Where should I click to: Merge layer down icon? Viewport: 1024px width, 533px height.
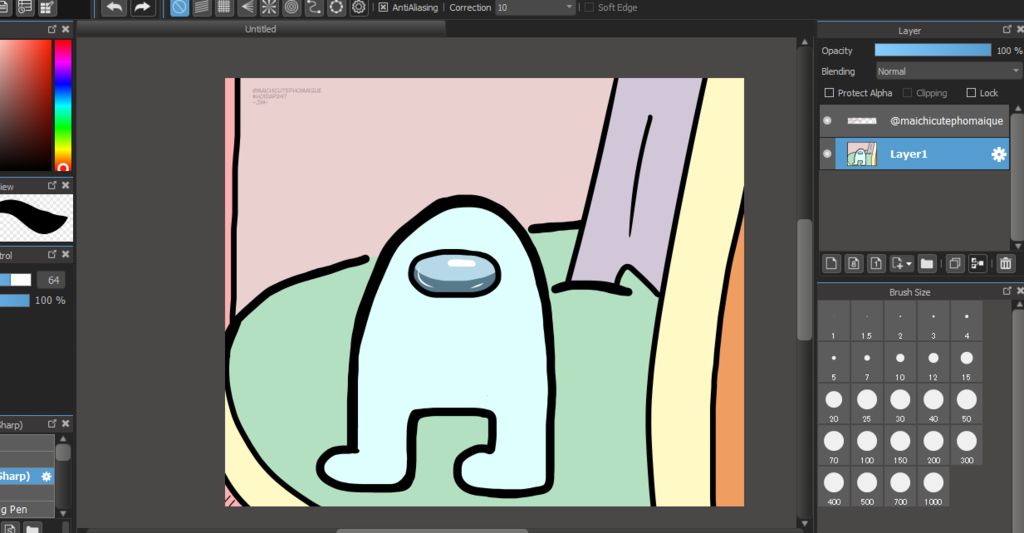[978, 263]
